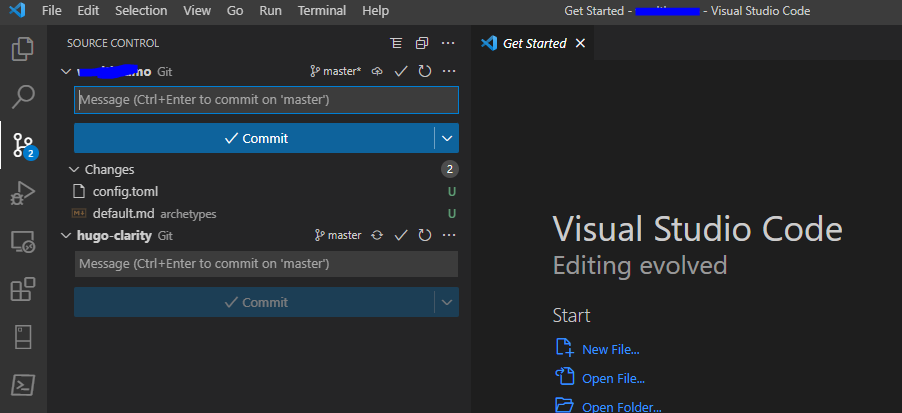Select config.toml in Changes list
902x413 pixels.
[125, 192]
